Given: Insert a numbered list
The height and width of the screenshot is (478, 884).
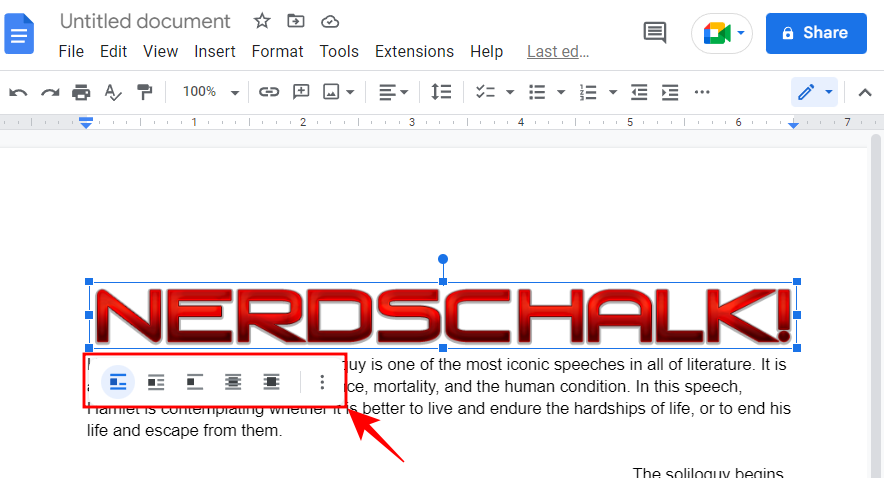Looking at the screenshot, I should point(588,92).
